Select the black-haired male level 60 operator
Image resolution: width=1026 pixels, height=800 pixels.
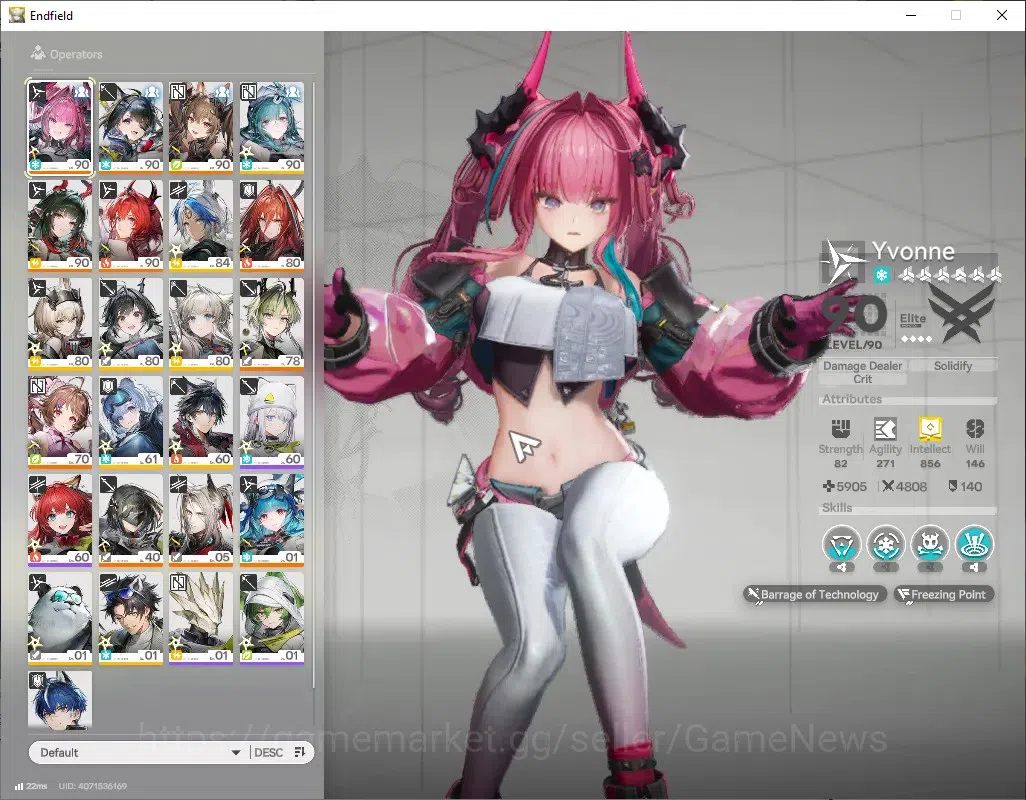pyautogui.click(x=201, y=422)
